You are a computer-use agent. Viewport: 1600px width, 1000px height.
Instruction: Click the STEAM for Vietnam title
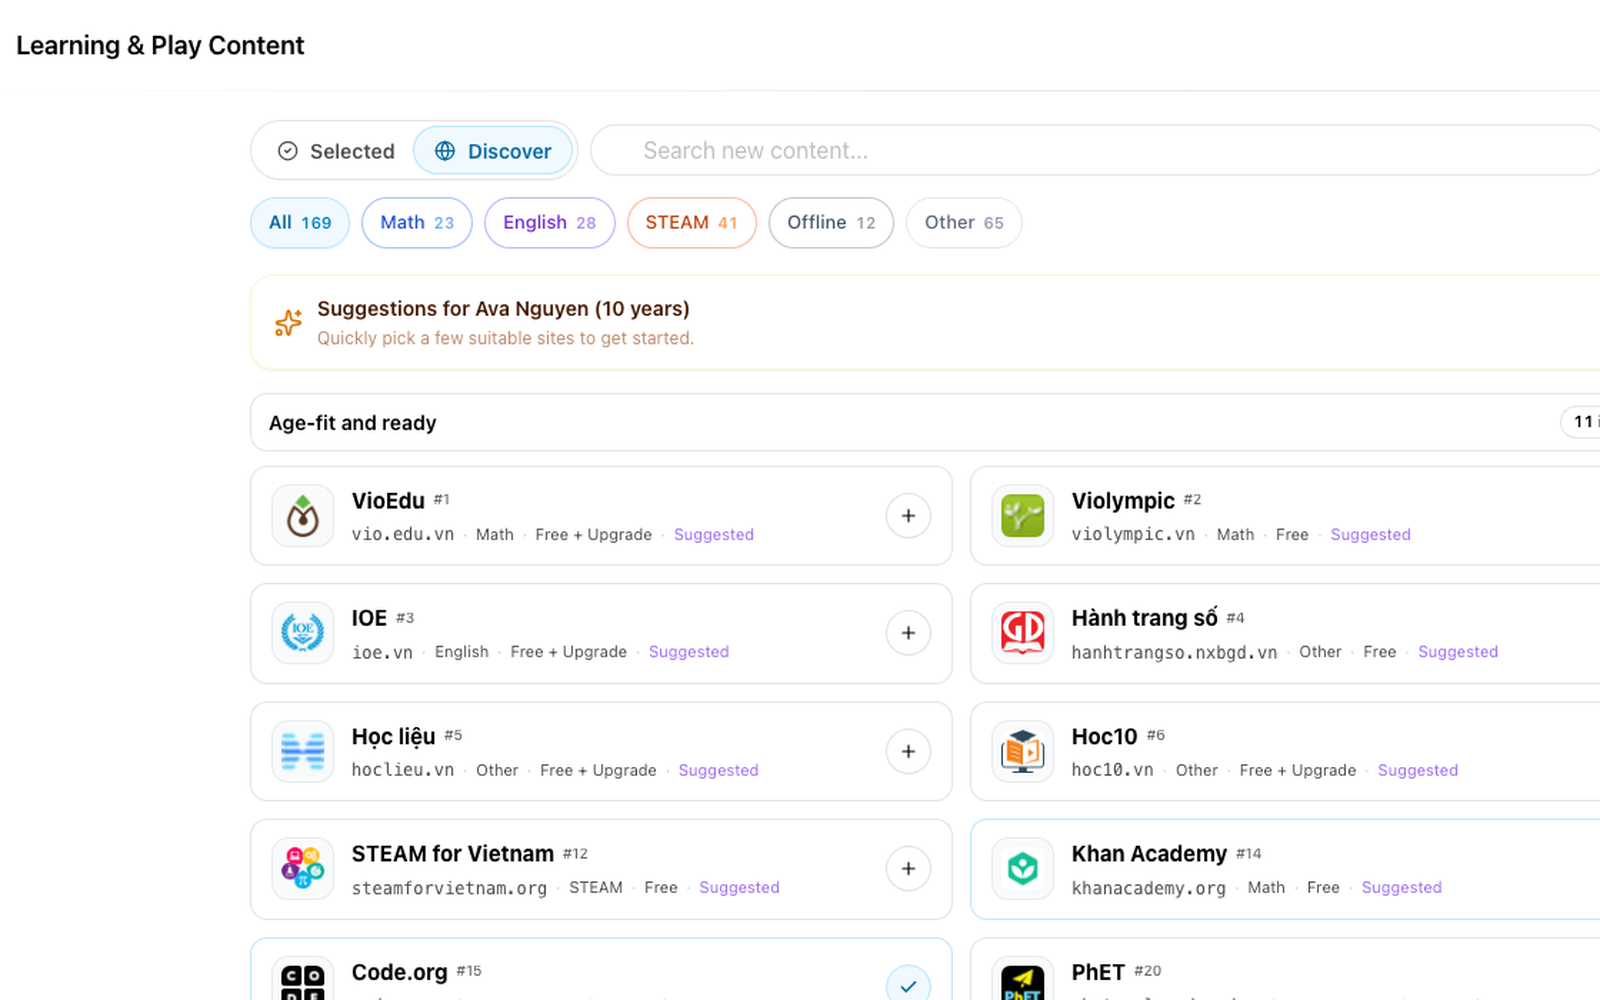(x=452, y=853)
